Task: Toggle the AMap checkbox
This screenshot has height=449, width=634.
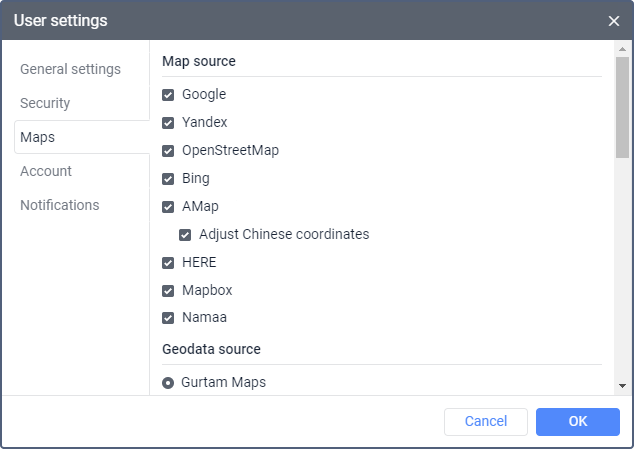Action: click(168, 207)
